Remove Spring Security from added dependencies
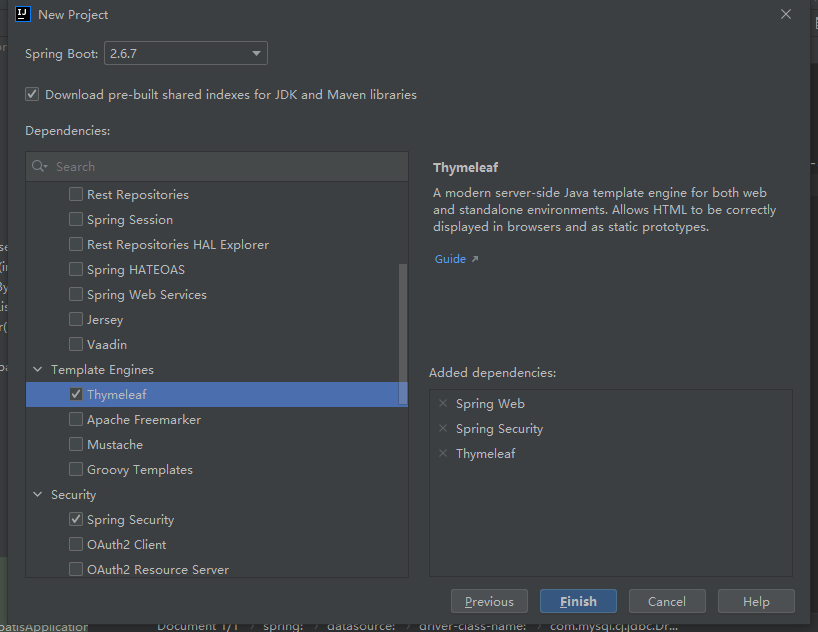The image size is (818, 632). [x=443, y=428]
